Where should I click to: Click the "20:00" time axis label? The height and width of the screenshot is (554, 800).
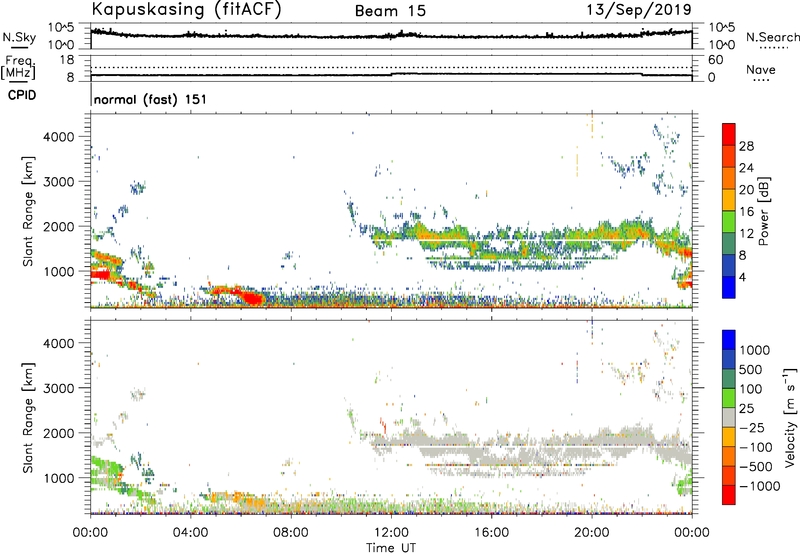tap(591, 533)
